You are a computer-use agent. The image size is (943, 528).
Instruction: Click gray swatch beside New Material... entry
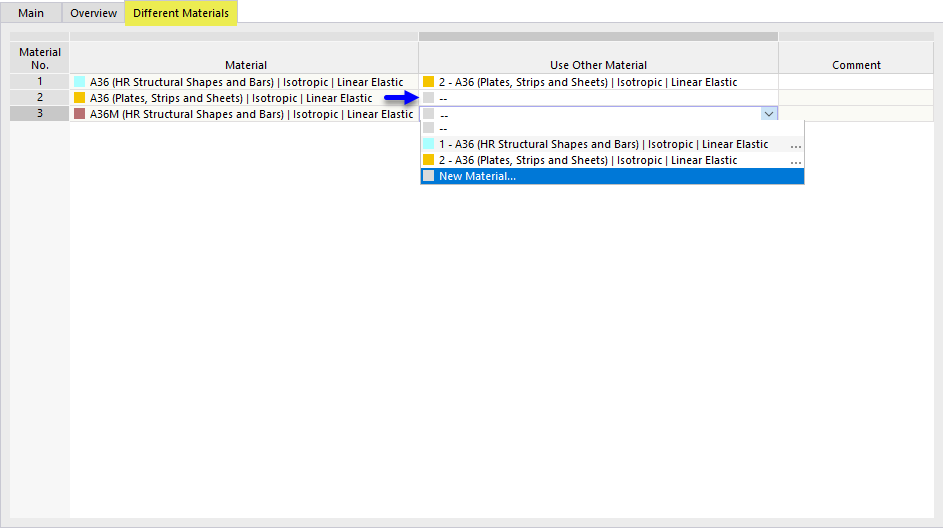pyautogui.click(x=428, y=176)
